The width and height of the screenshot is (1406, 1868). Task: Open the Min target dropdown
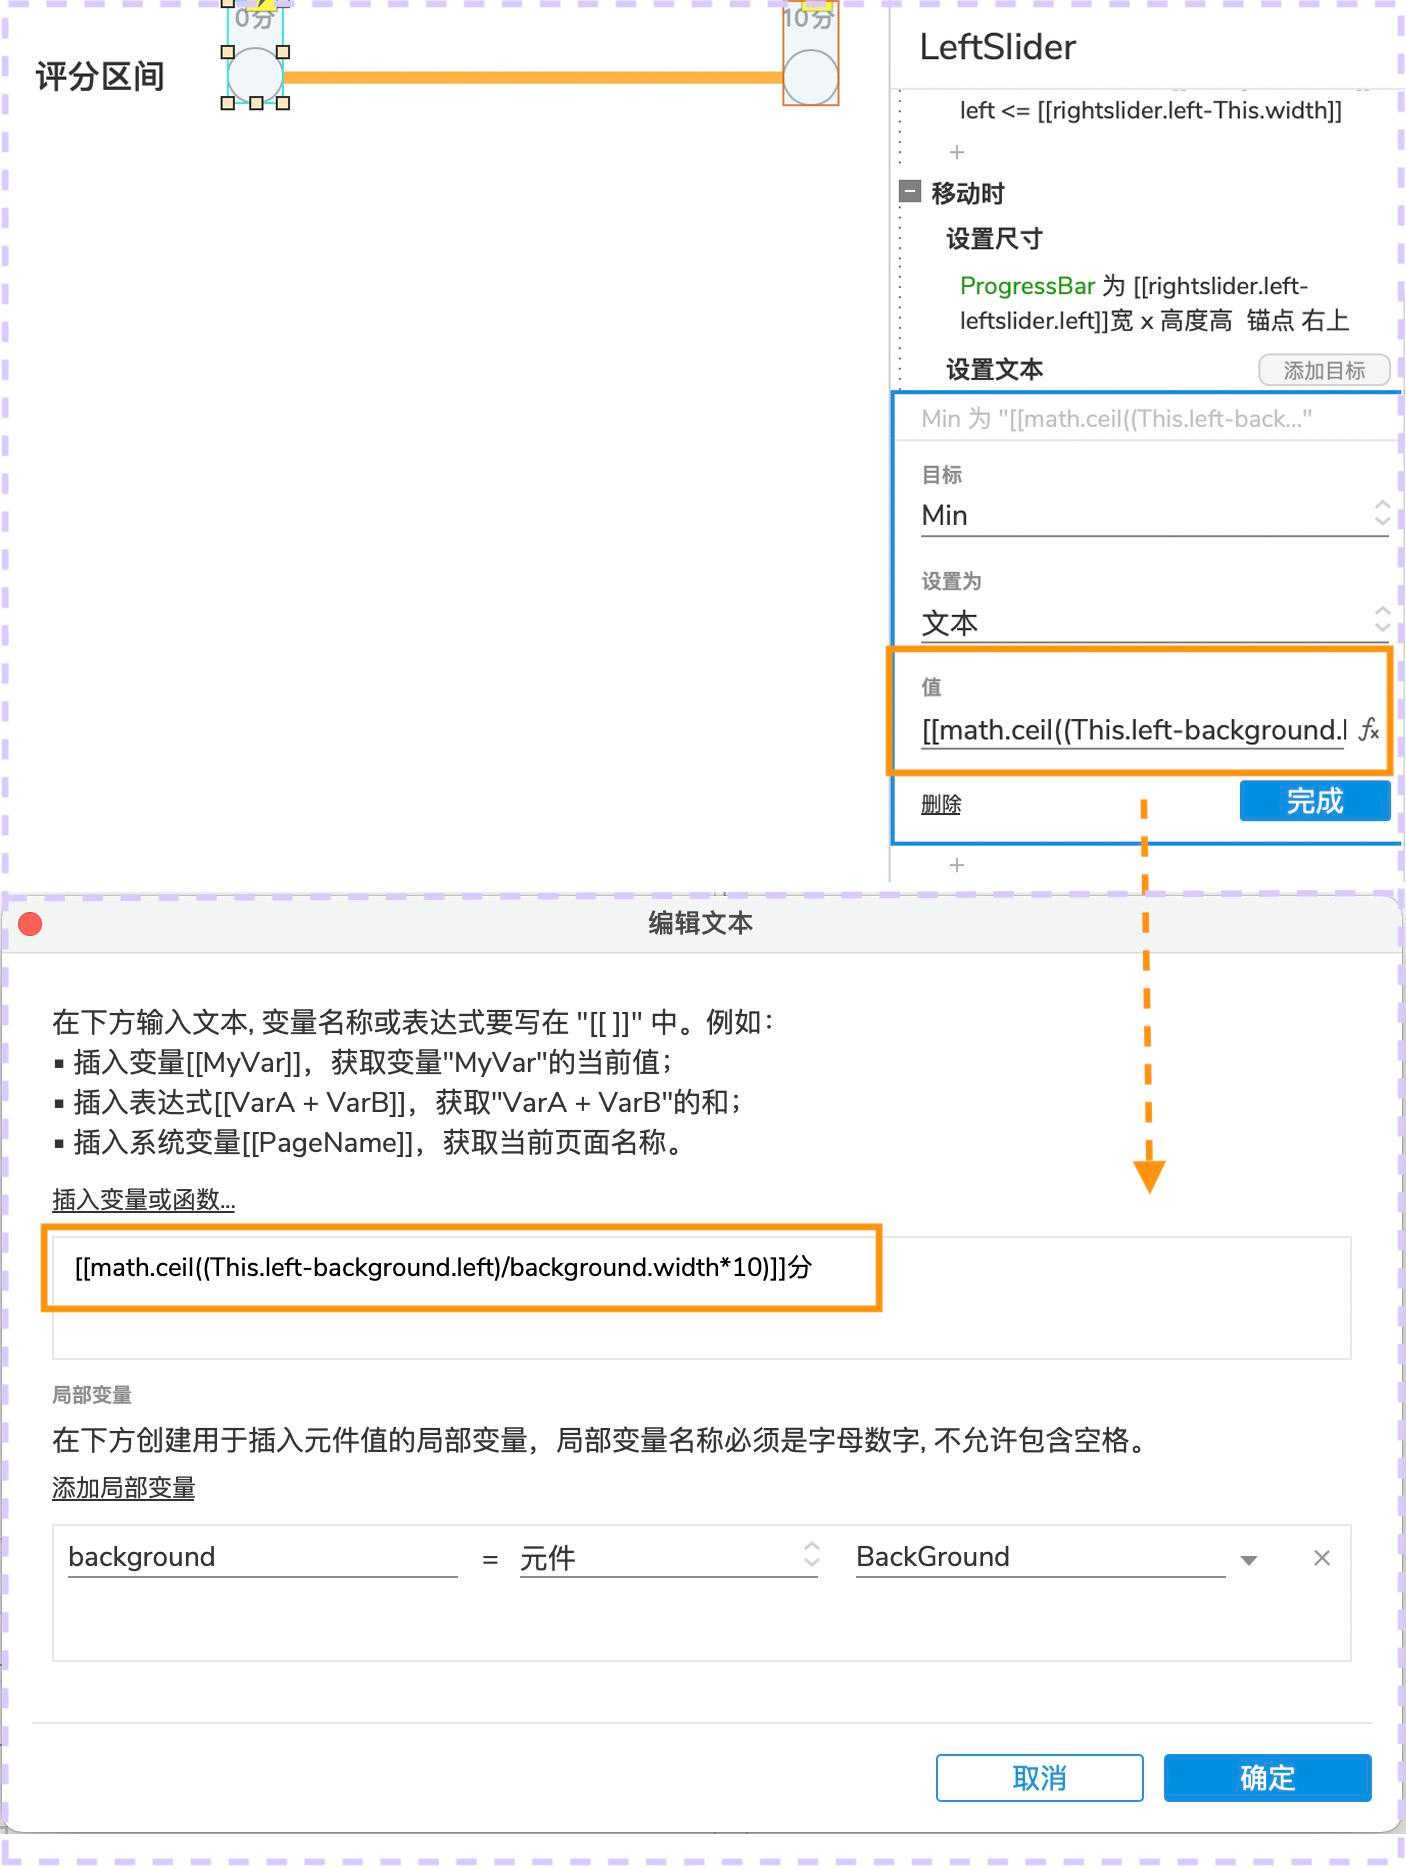click(x=1155, y=515)
